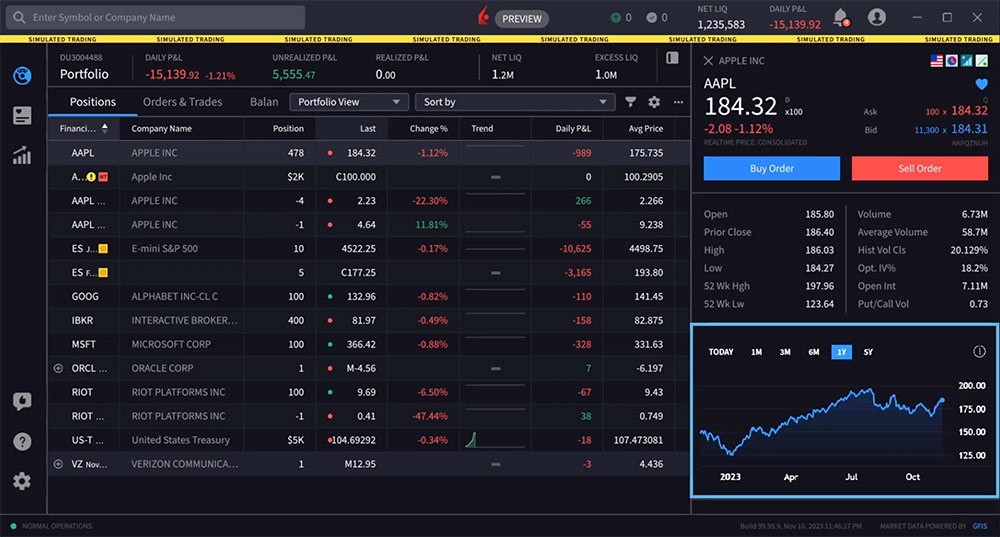Image resolution: width=1000 pixels, height=537 pixels.
Task: Click the user account profile icon
Action: [877, 18]
